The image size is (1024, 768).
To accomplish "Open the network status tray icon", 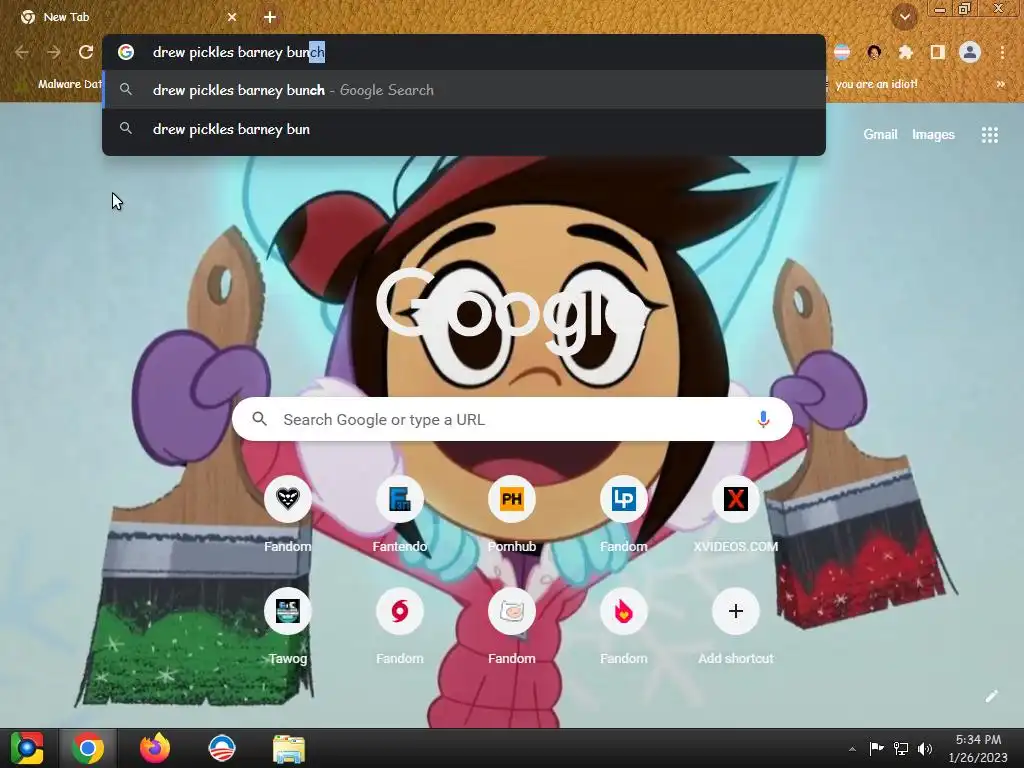I will point(901,748).
